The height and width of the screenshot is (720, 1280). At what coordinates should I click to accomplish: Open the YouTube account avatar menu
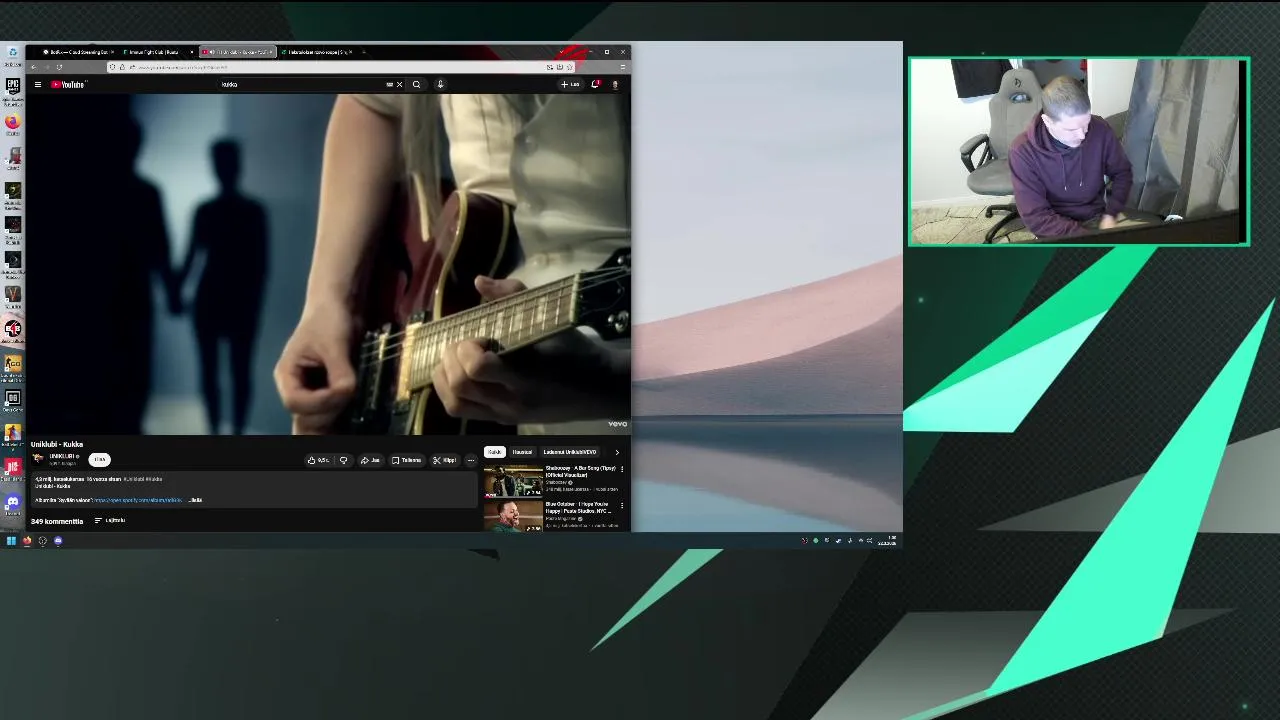(x=615, y=85)
